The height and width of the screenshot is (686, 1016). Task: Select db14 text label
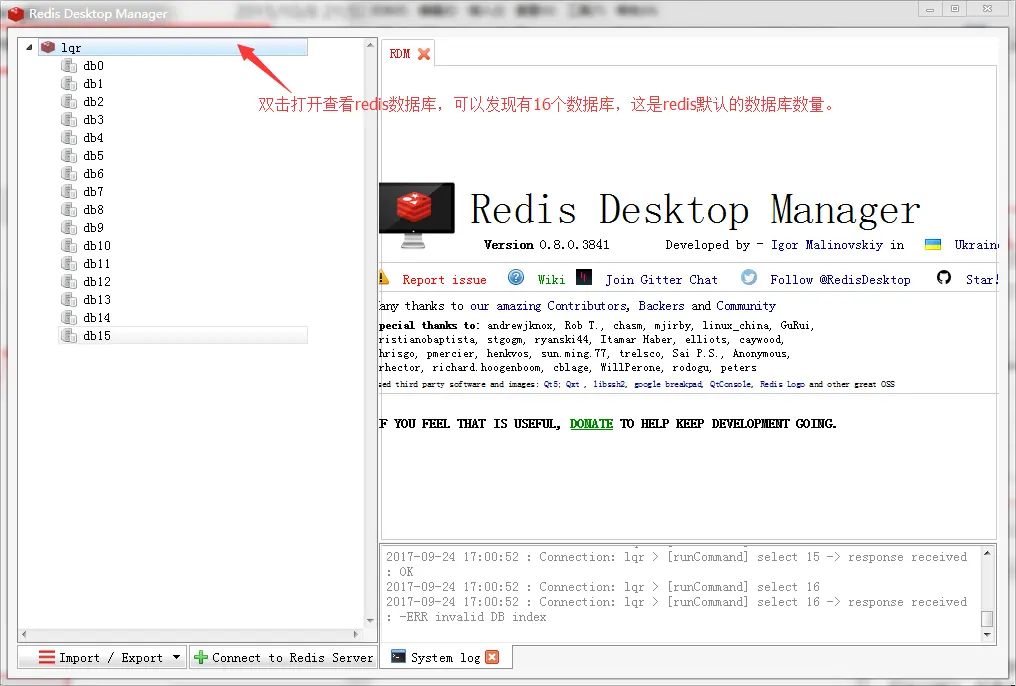(x=97, y=318)
